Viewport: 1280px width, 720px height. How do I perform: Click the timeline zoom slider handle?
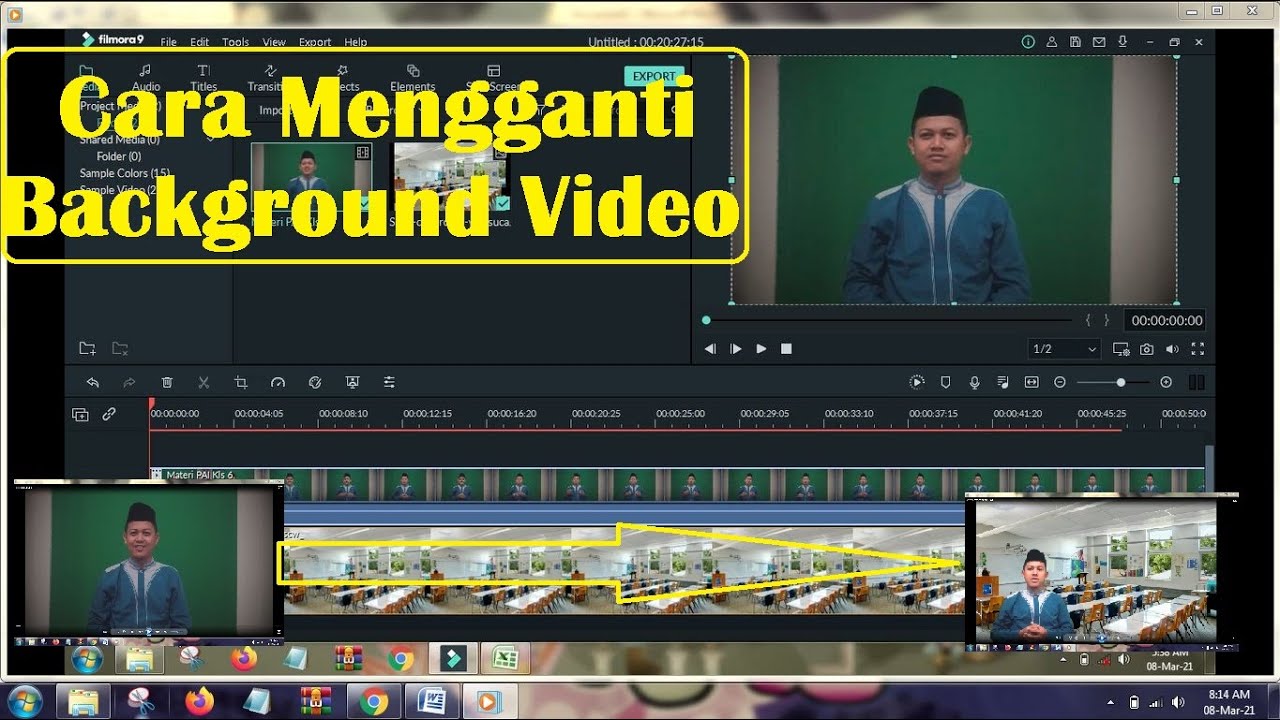coord(1121,382)
